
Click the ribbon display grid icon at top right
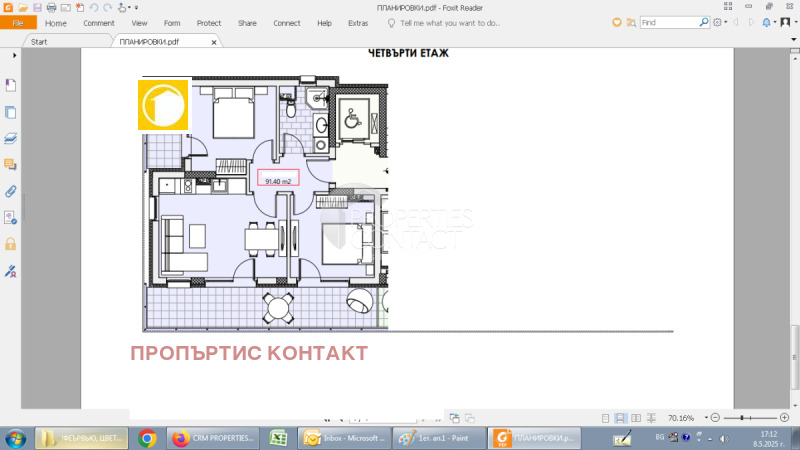(x=728, y=6)
